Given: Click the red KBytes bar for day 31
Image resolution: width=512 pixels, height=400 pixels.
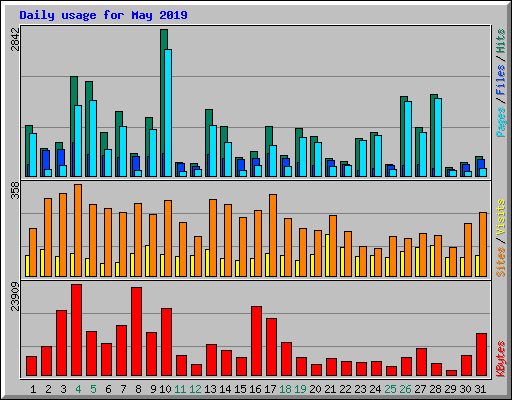Looking at the screenshot, I should [x=481, y=354].
